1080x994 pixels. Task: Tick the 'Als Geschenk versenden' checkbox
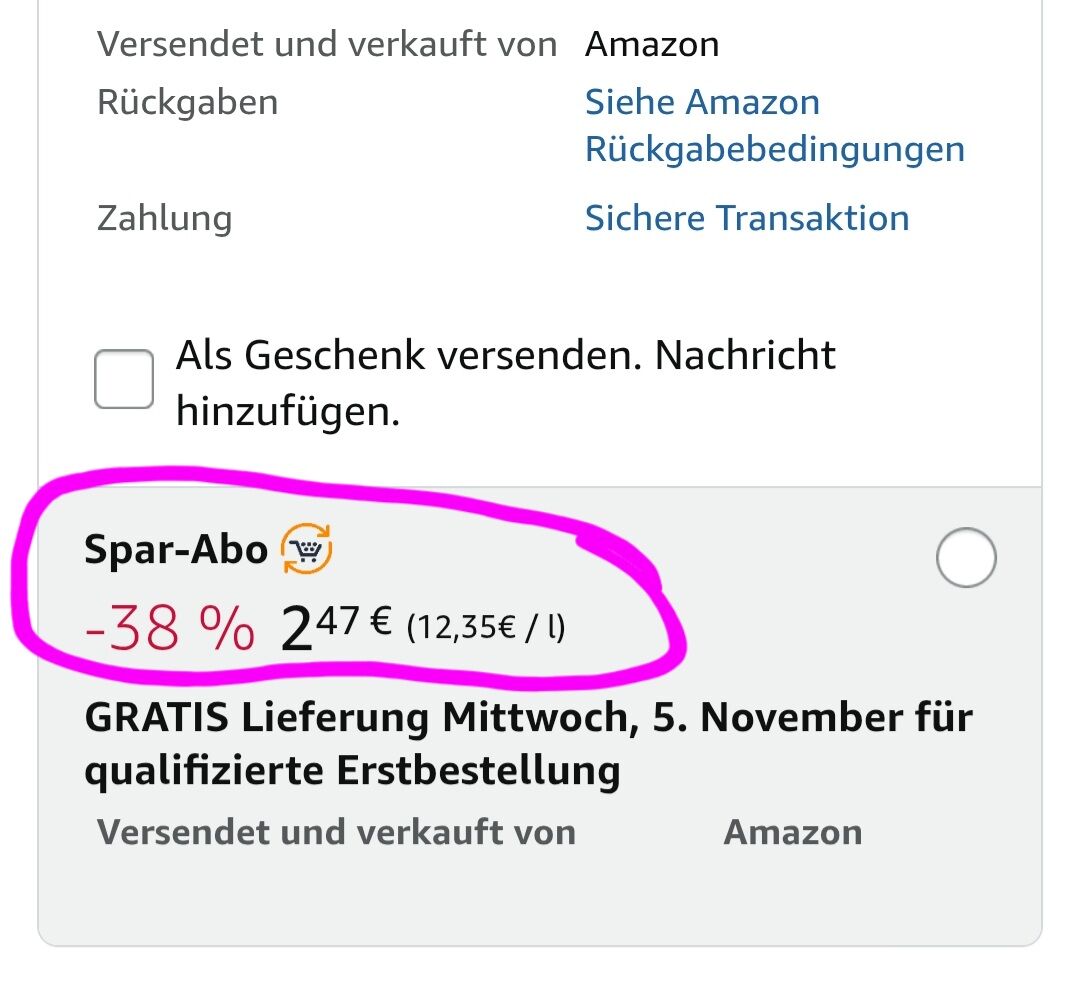point(124,379)
